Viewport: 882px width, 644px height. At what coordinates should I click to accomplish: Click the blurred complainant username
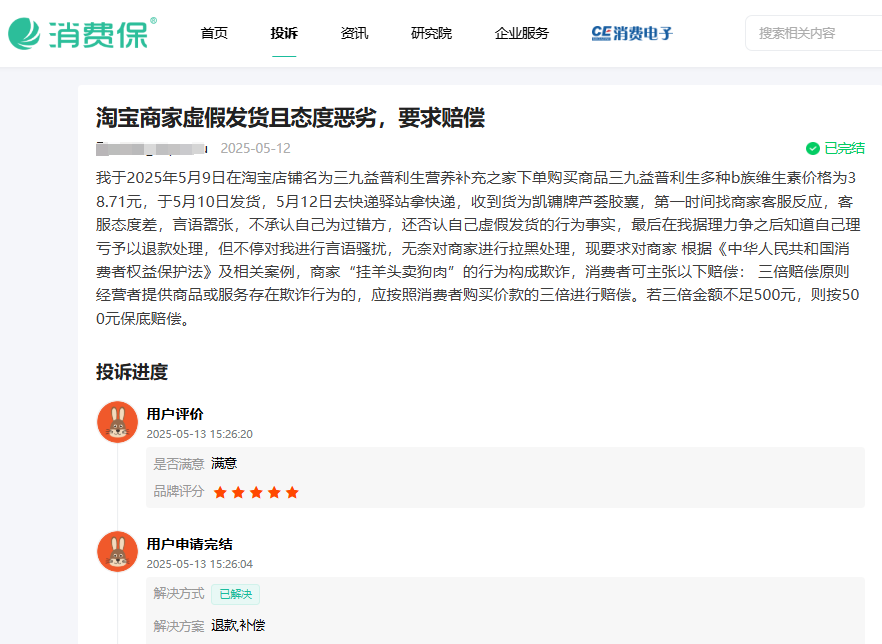coord(152,148)
